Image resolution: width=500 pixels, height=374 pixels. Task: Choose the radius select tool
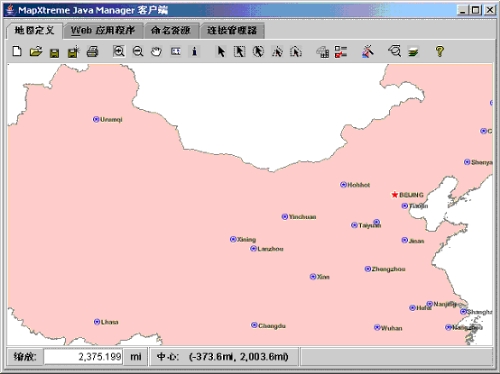click(258, 51)
